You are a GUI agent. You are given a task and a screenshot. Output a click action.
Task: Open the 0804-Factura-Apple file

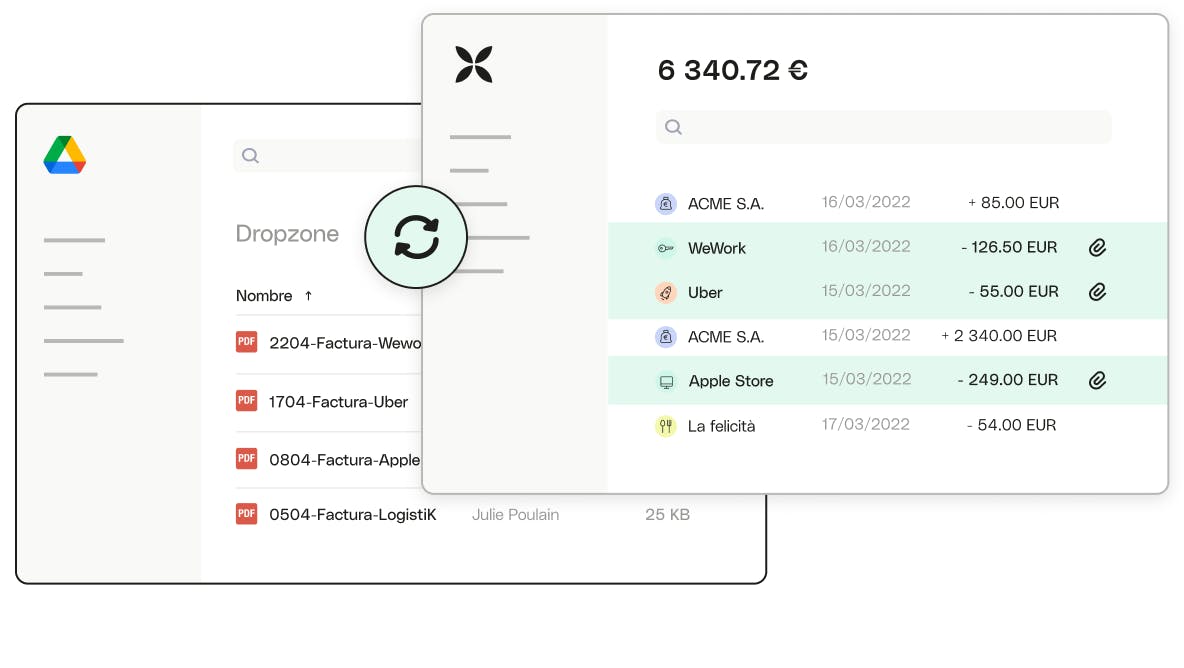(x=345, y=459)
